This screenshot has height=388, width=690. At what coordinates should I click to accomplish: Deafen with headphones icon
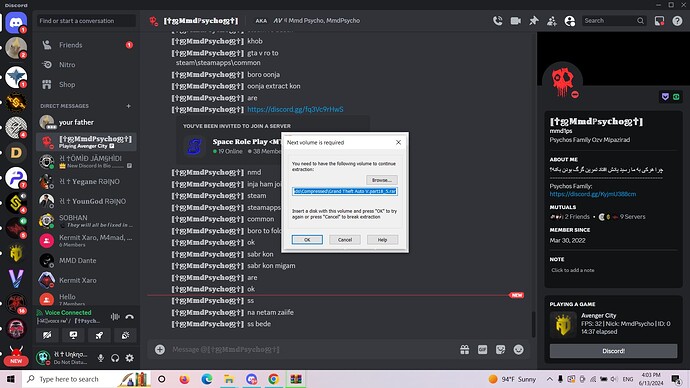115,358
